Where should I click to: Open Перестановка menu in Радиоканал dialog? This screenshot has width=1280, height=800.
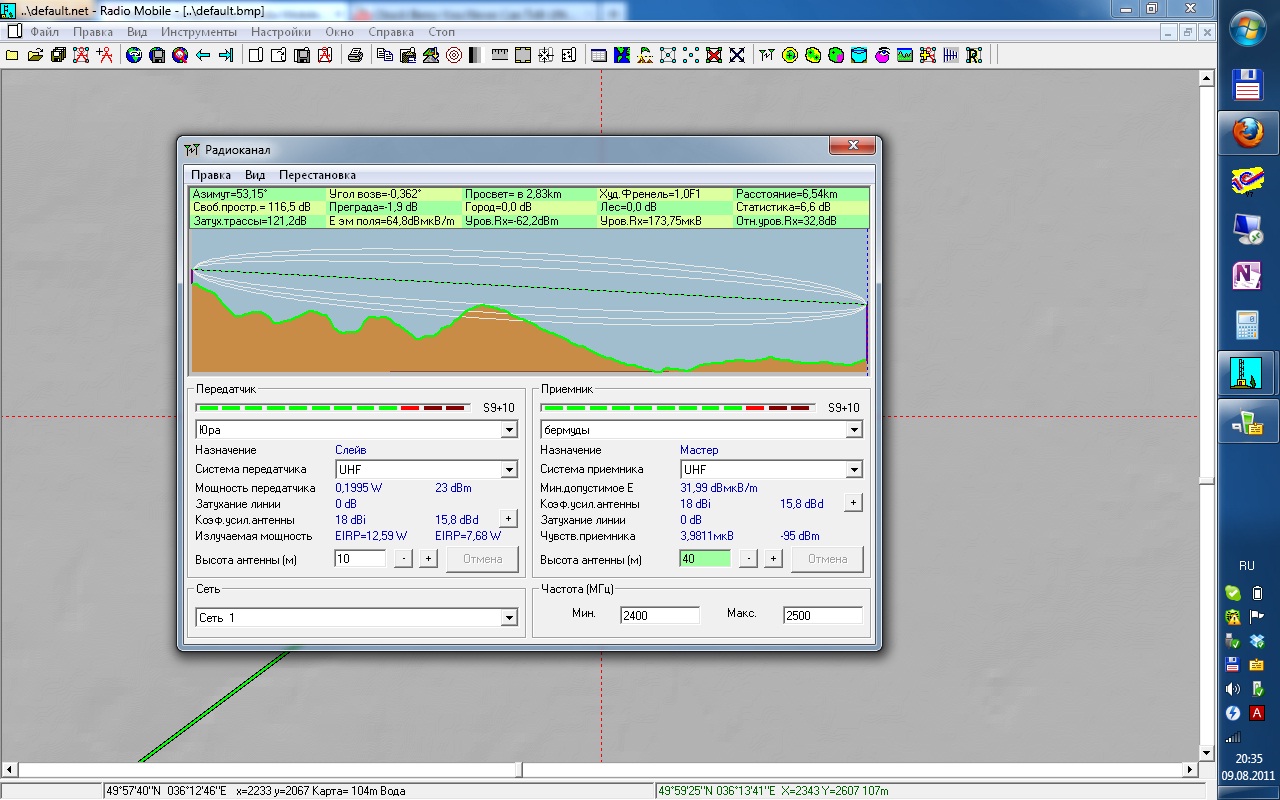point(317,175)
